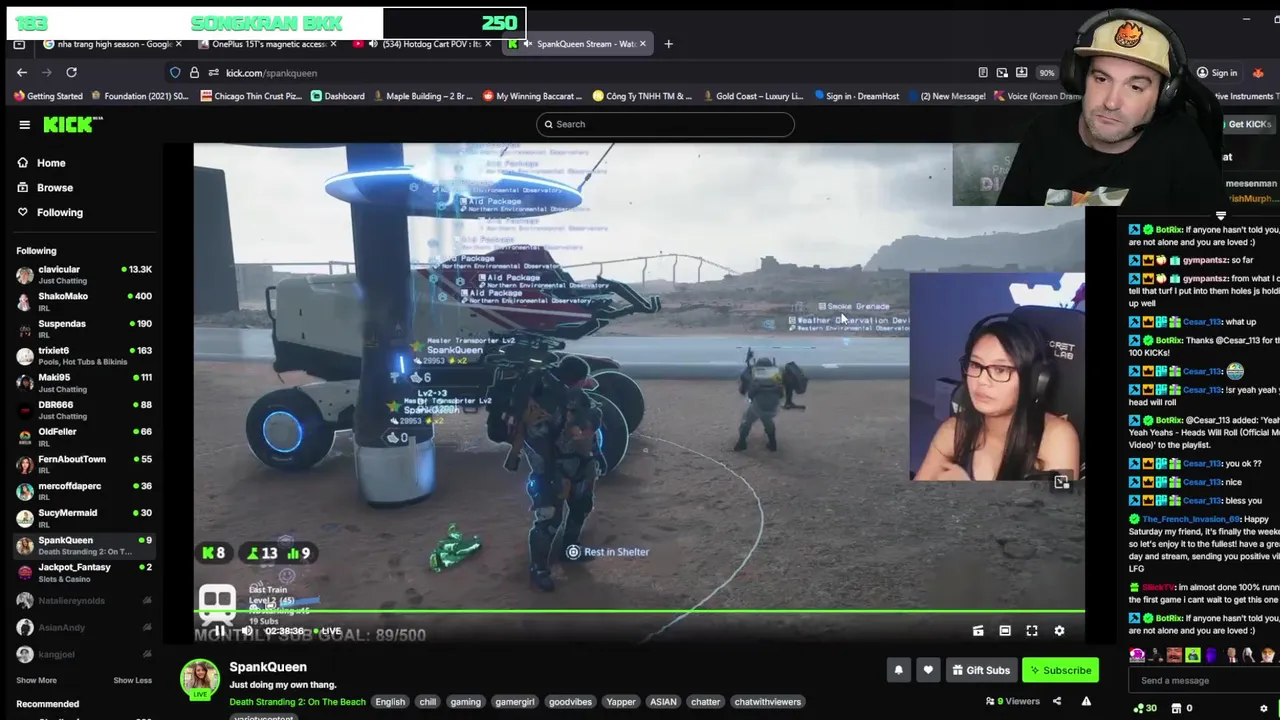The height and width of the screenshot is (720, 1280).
Task: Click the green video progress bar
Action: [x=639, y=611]
